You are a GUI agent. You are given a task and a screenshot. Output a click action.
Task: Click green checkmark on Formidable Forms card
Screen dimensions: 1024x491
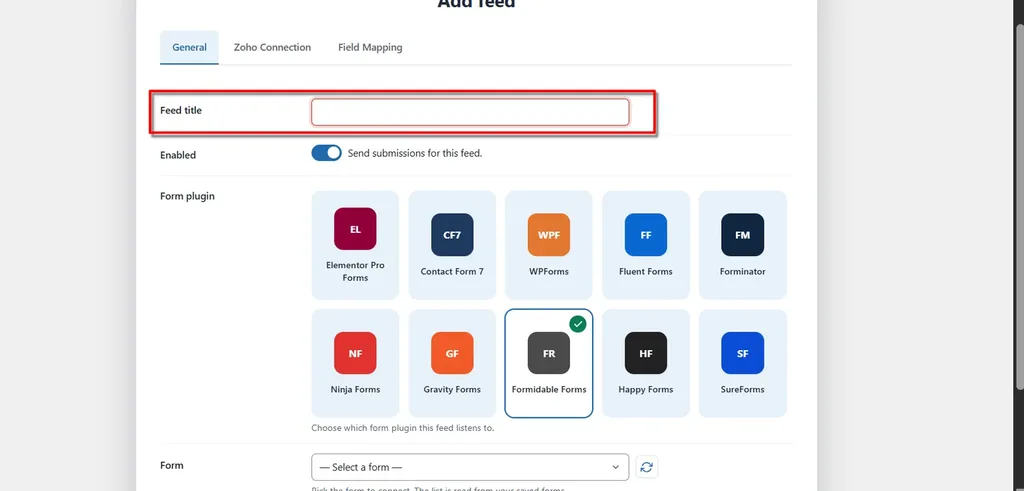coord(577,324)
